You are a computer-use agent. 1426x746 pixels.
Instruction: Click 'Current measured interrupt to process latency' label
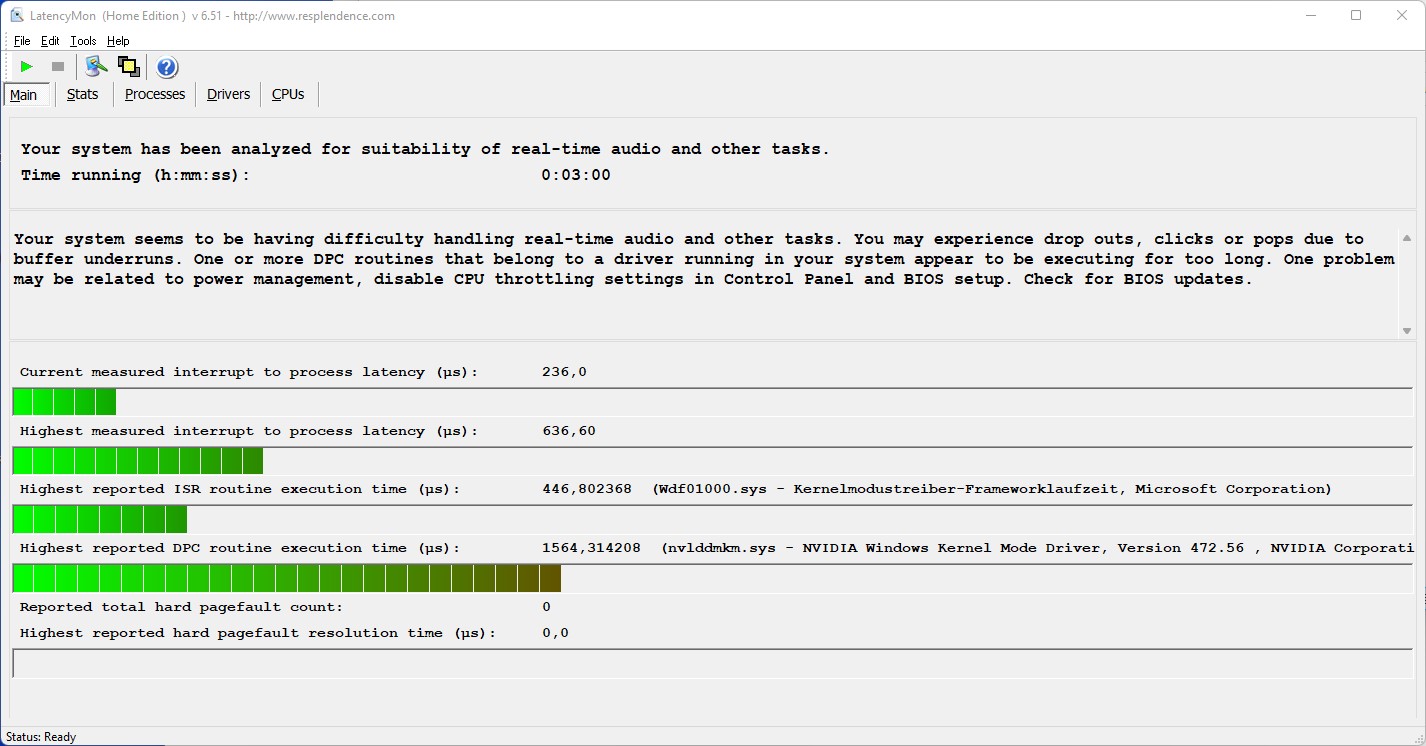[249, 372]
